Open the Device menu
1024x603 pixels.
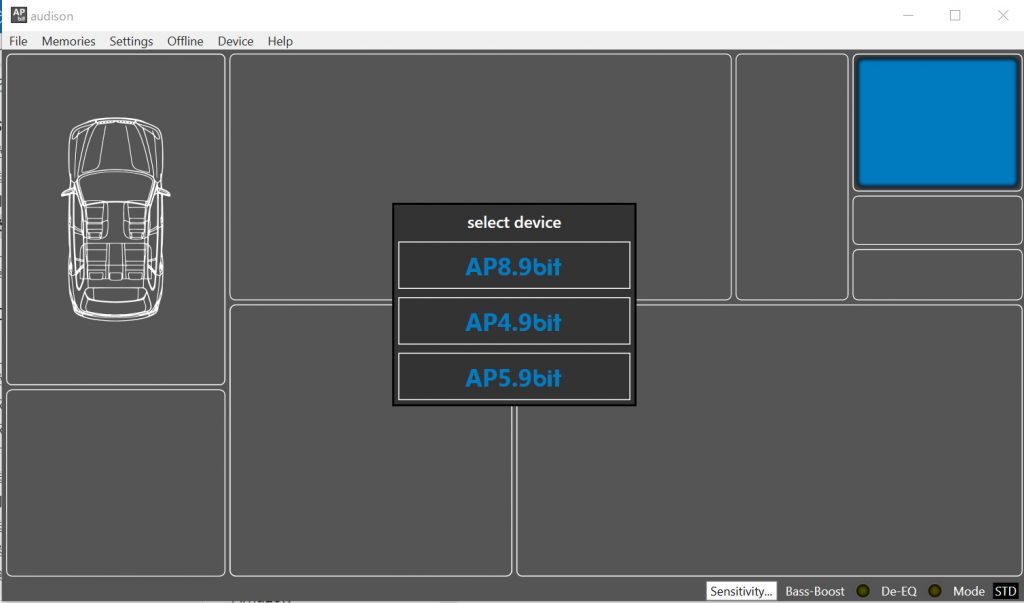pyautogui.click(x=235, y=41)
